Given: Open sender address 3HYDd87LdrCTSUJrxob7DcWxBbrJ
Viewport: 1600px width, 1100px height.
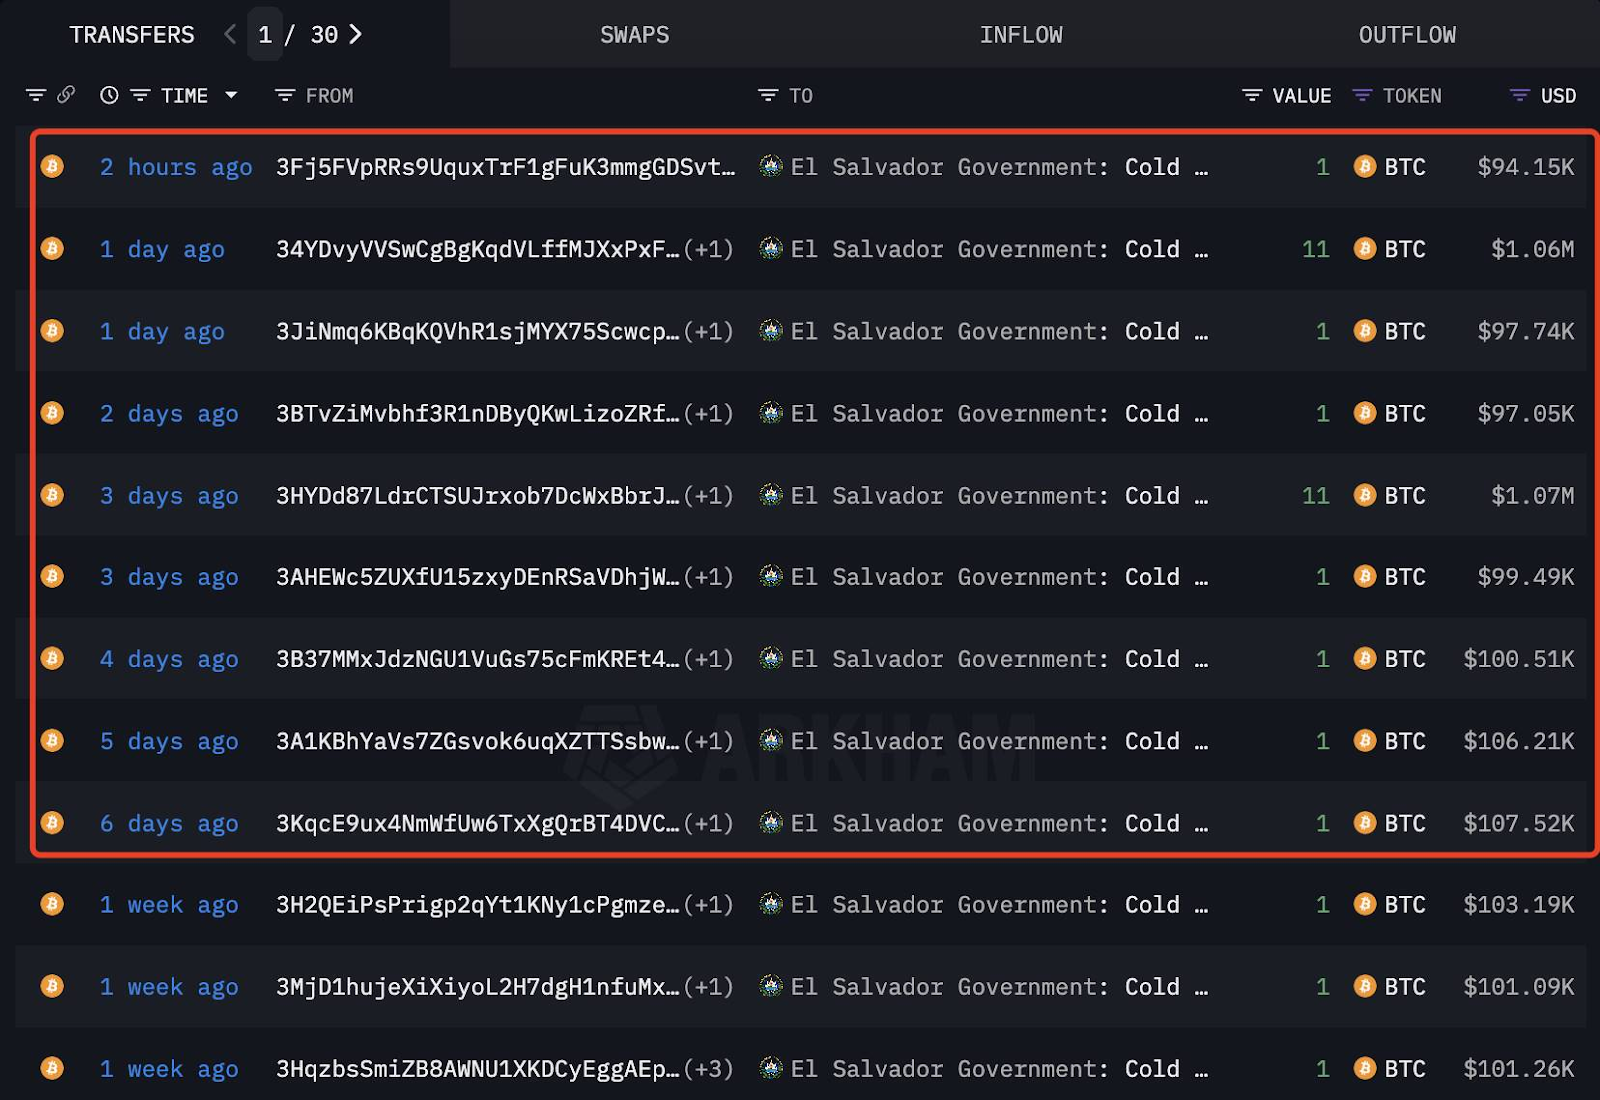Looking at the screenshot, I should (477, 495).
